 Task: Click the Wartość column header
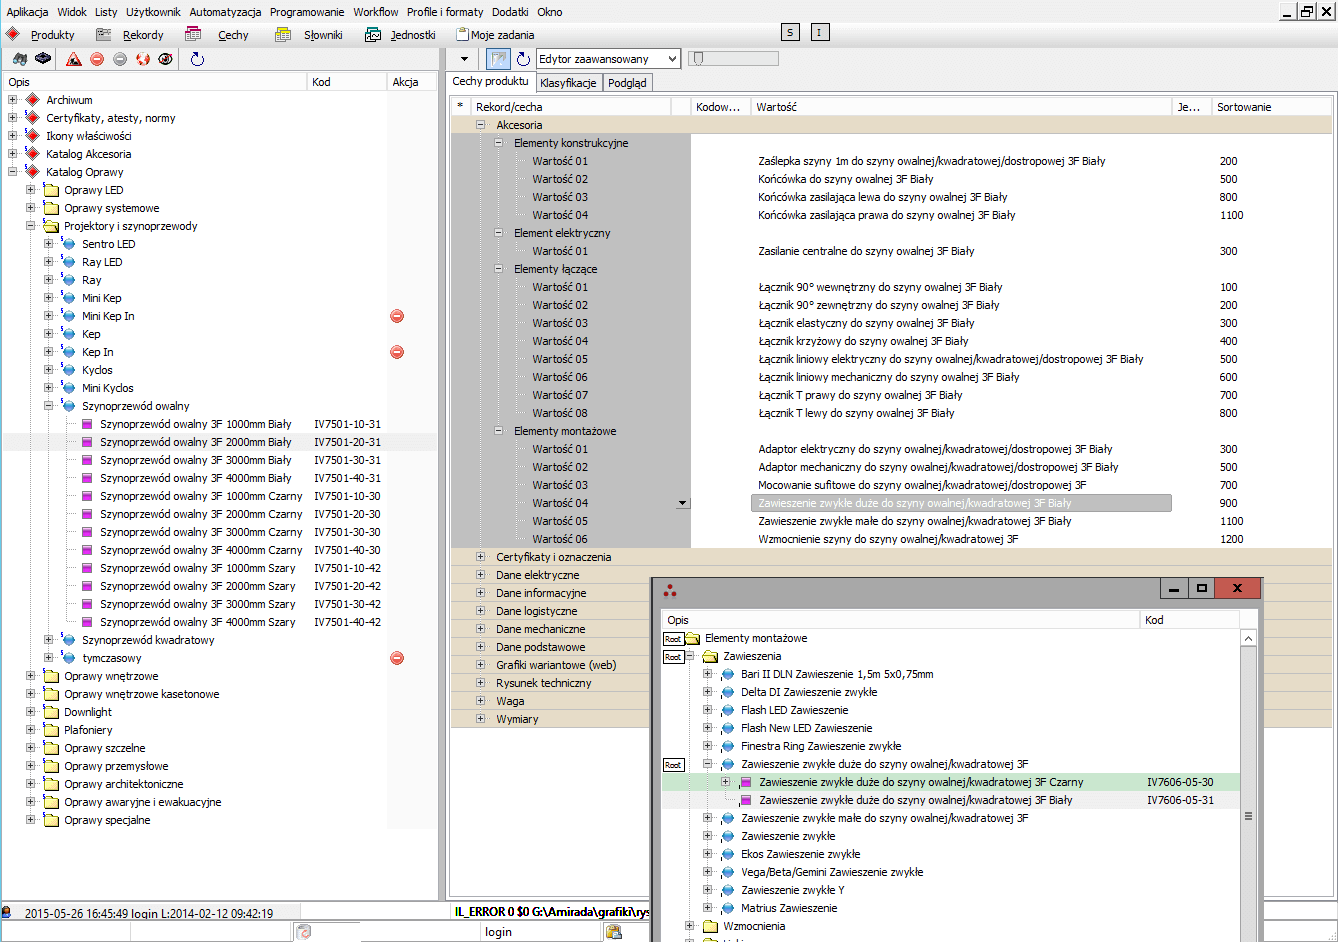pyautogui.click(x=960, y=107)
